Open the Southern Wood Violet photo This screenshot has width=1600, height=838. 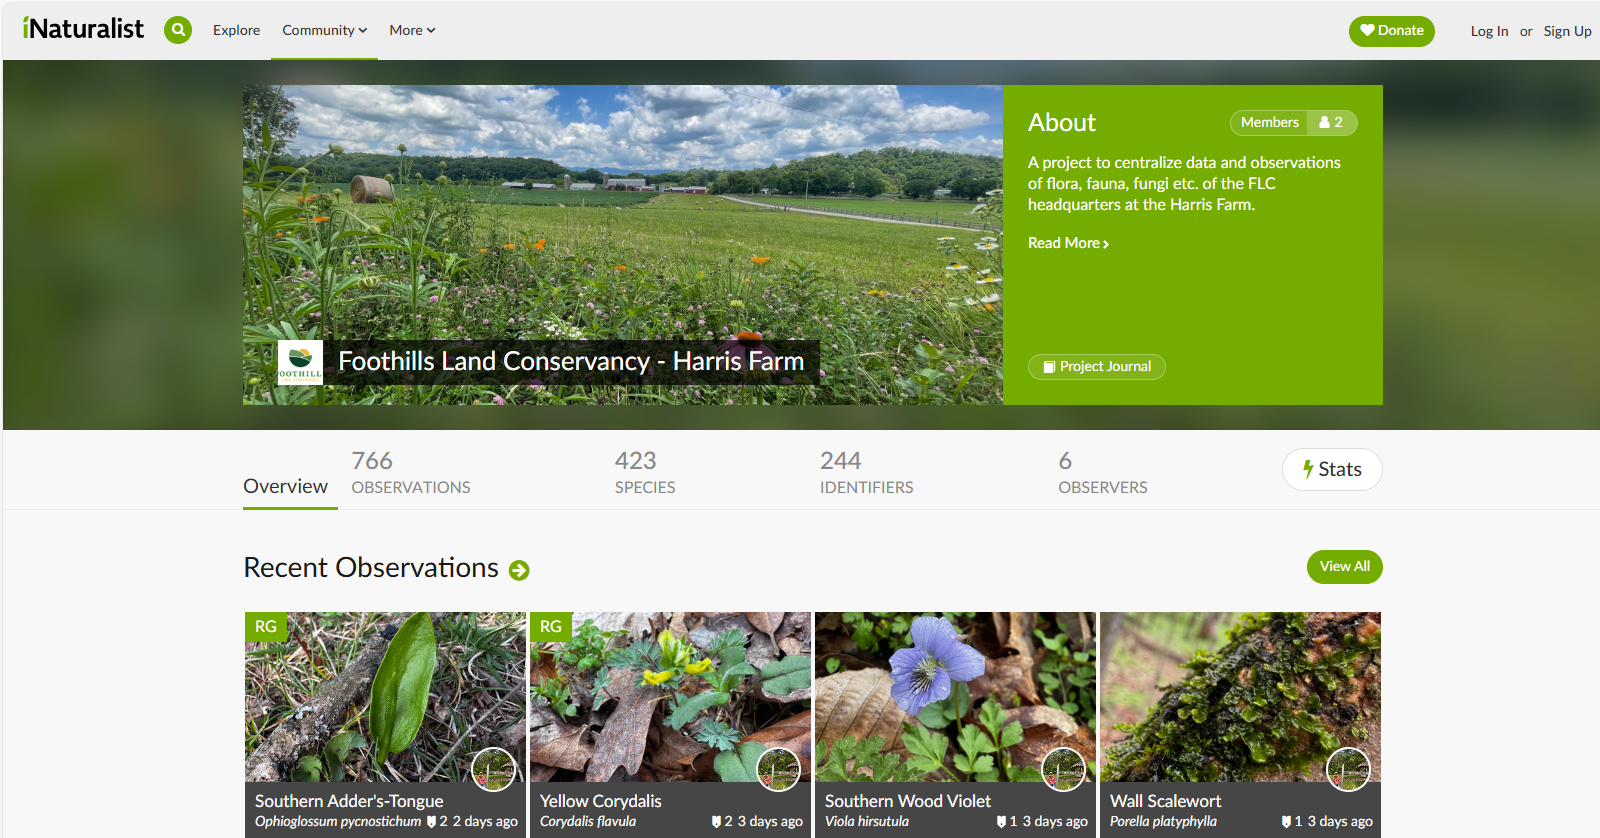[955, 697]
